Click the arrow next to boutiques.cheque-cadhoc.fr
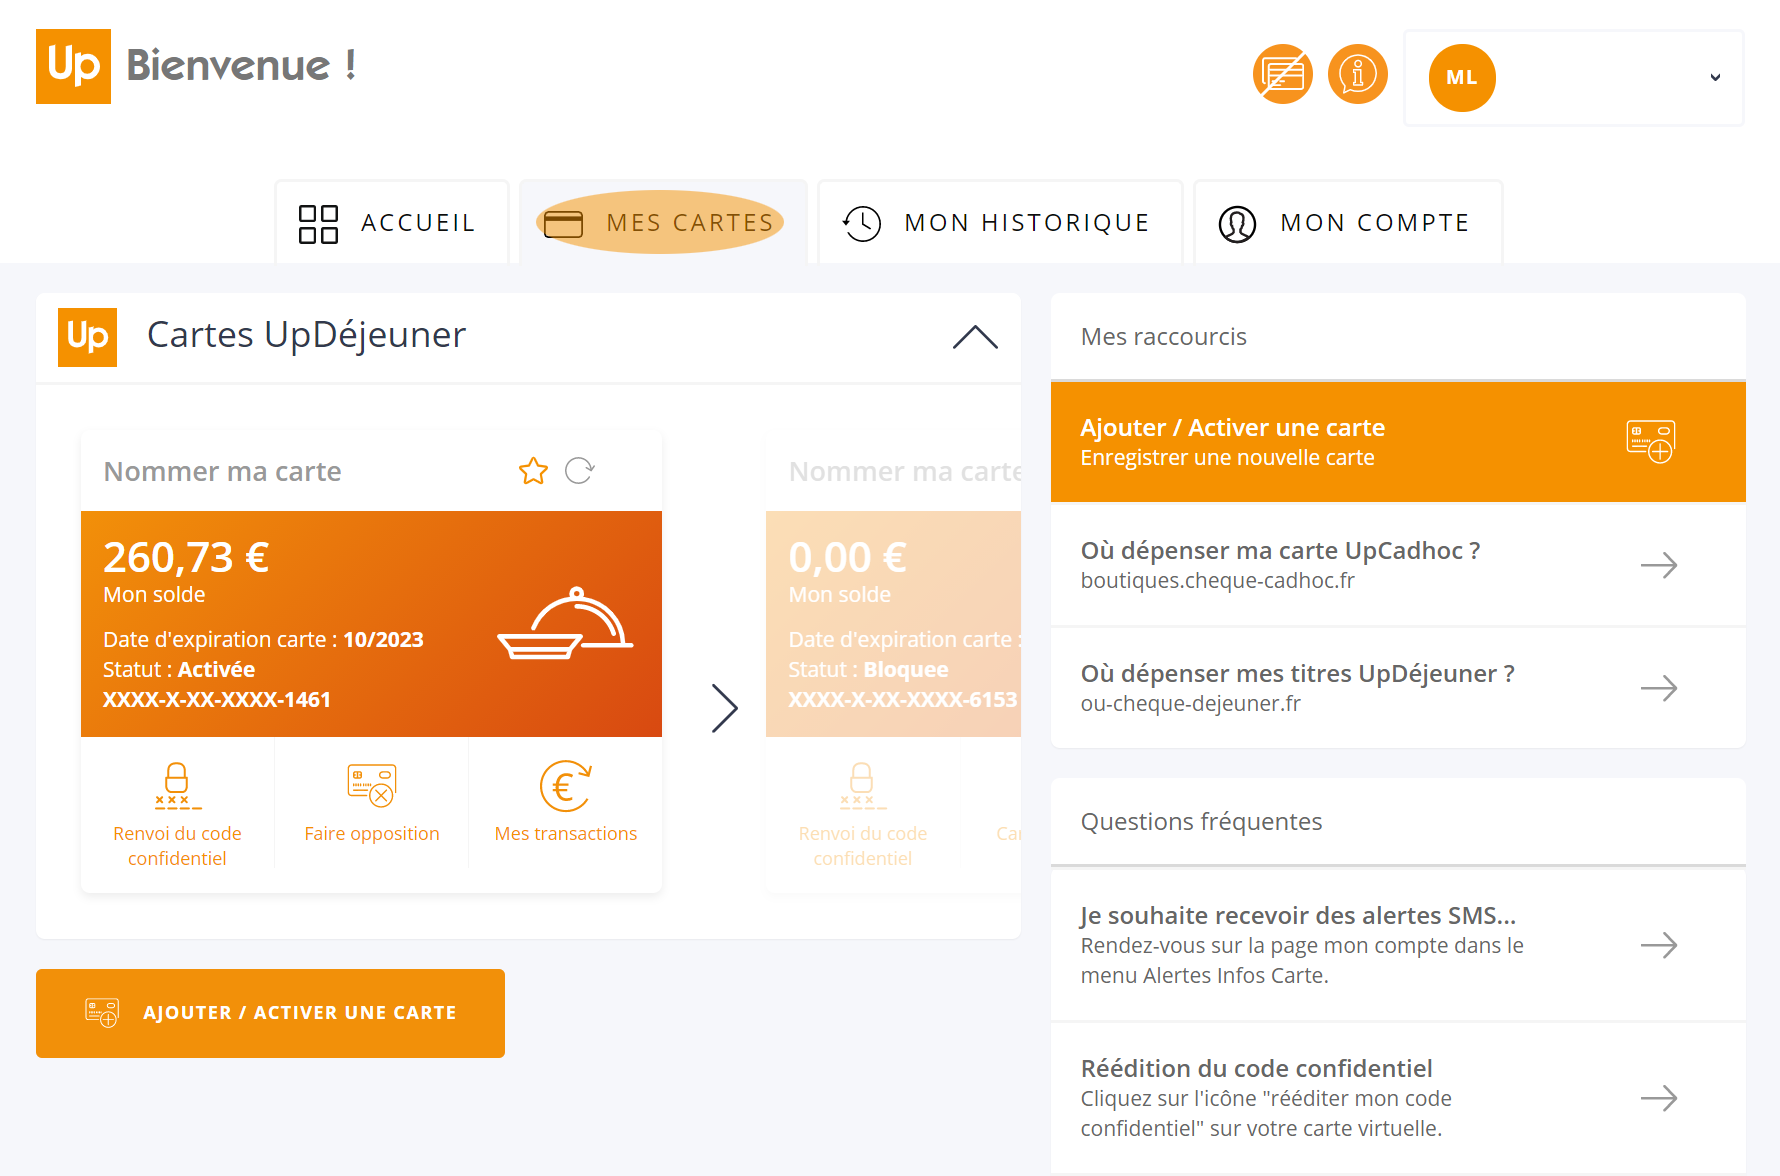Viewport: 1780px width, 1176px height. [1659, 565]
